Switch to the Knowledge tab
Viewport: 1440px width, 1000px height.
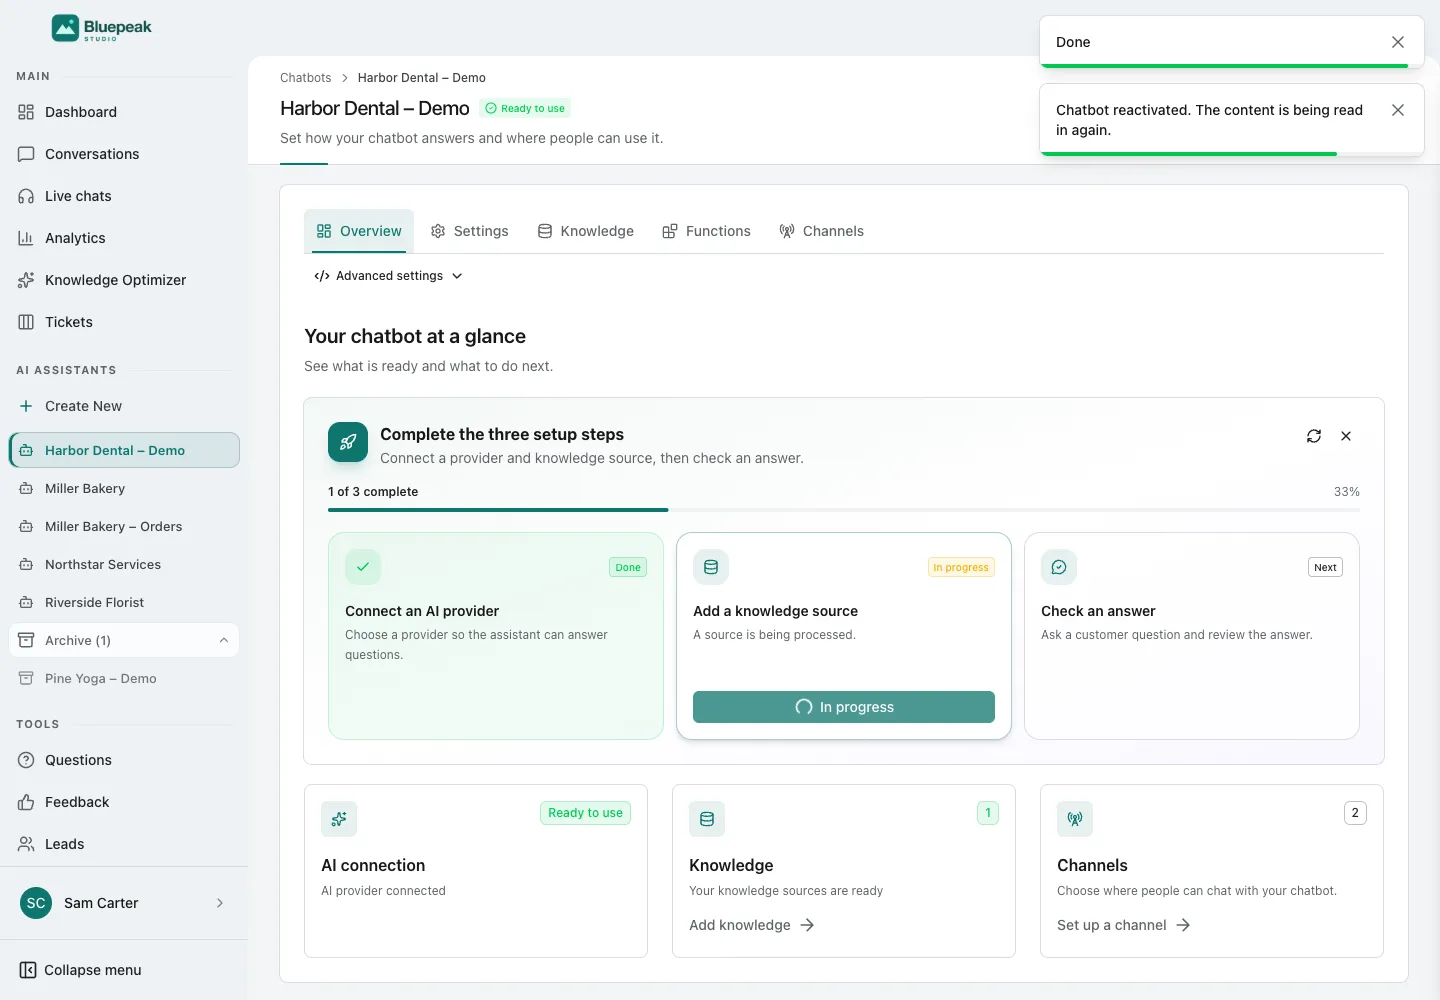coord(586,231)
